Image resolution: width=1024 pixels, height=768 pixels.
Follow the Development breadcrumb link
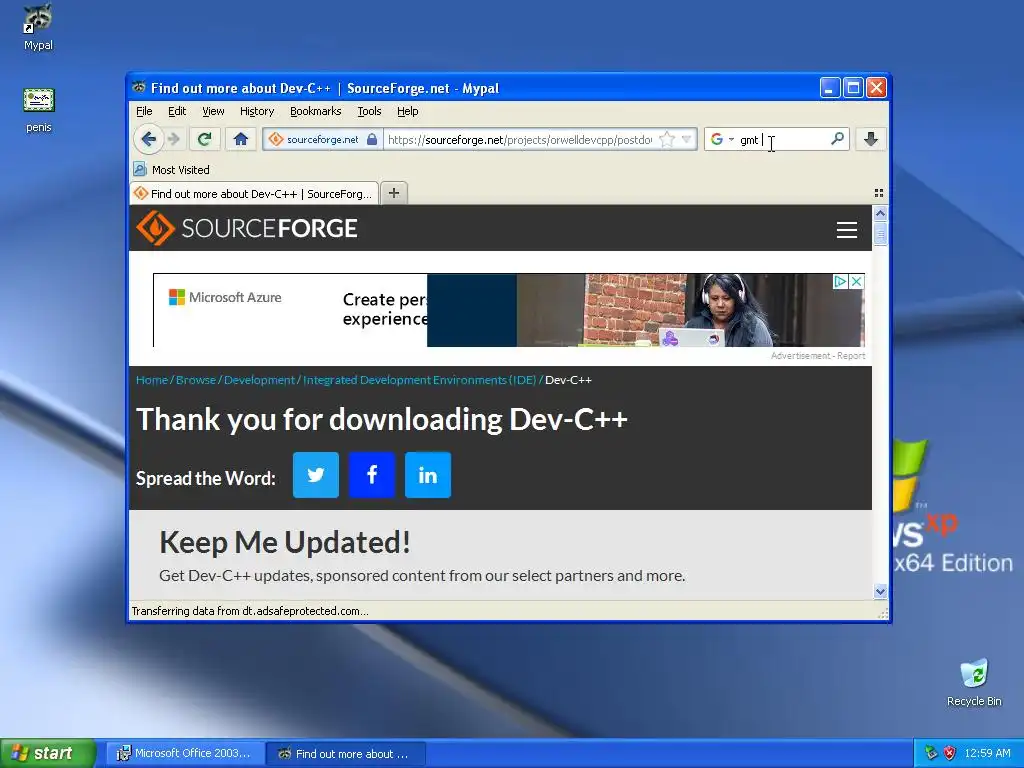(x=259, y=379)
